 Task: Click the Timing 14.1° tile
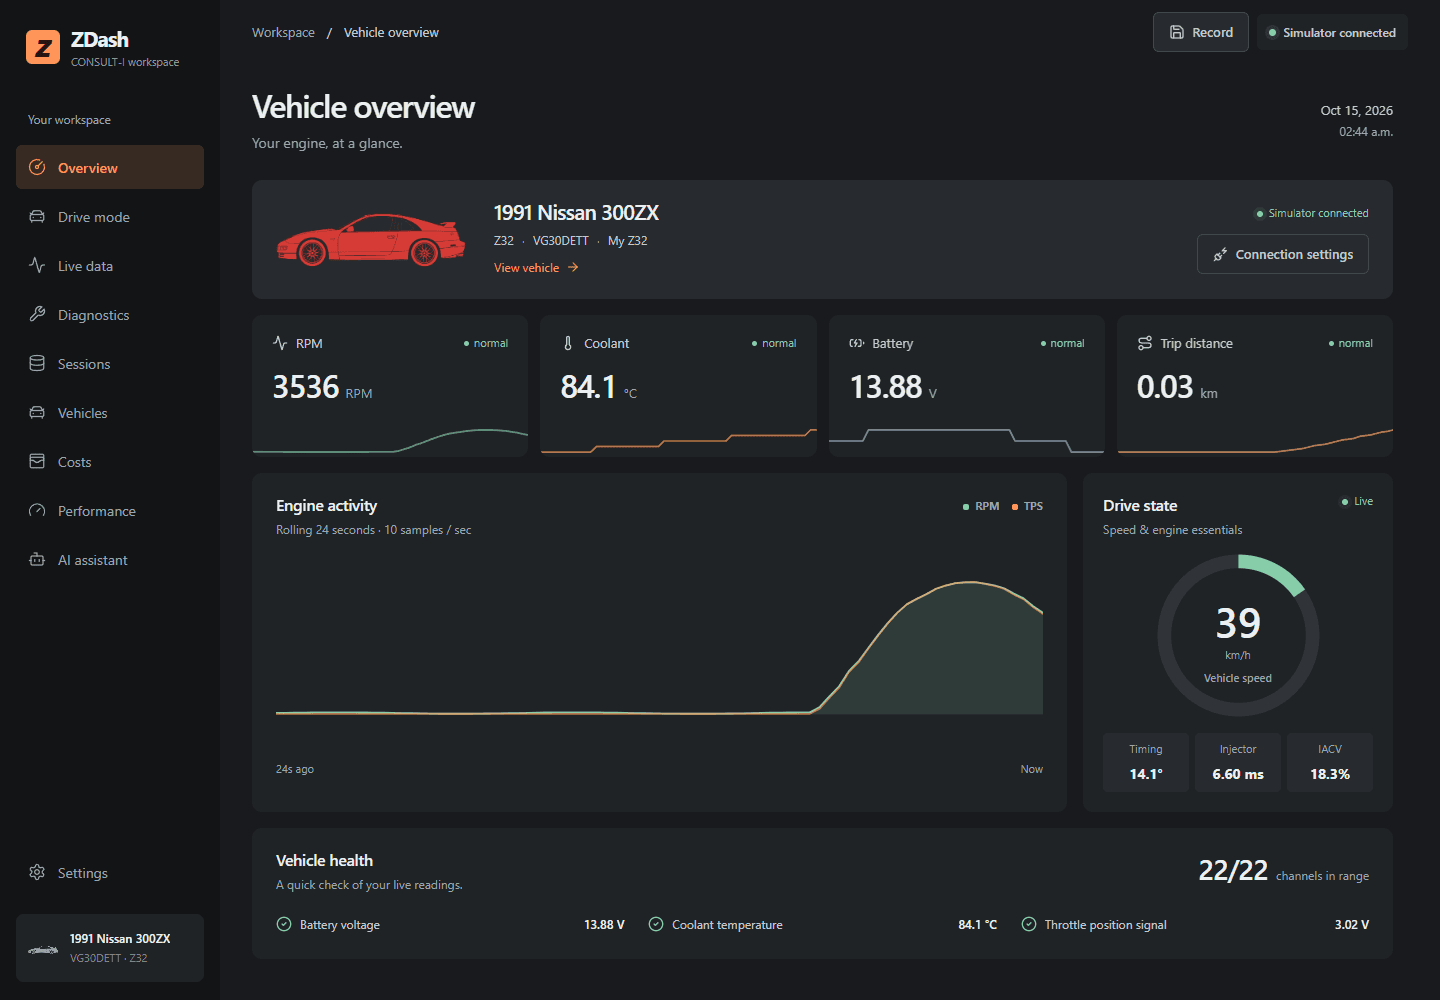1146,762
